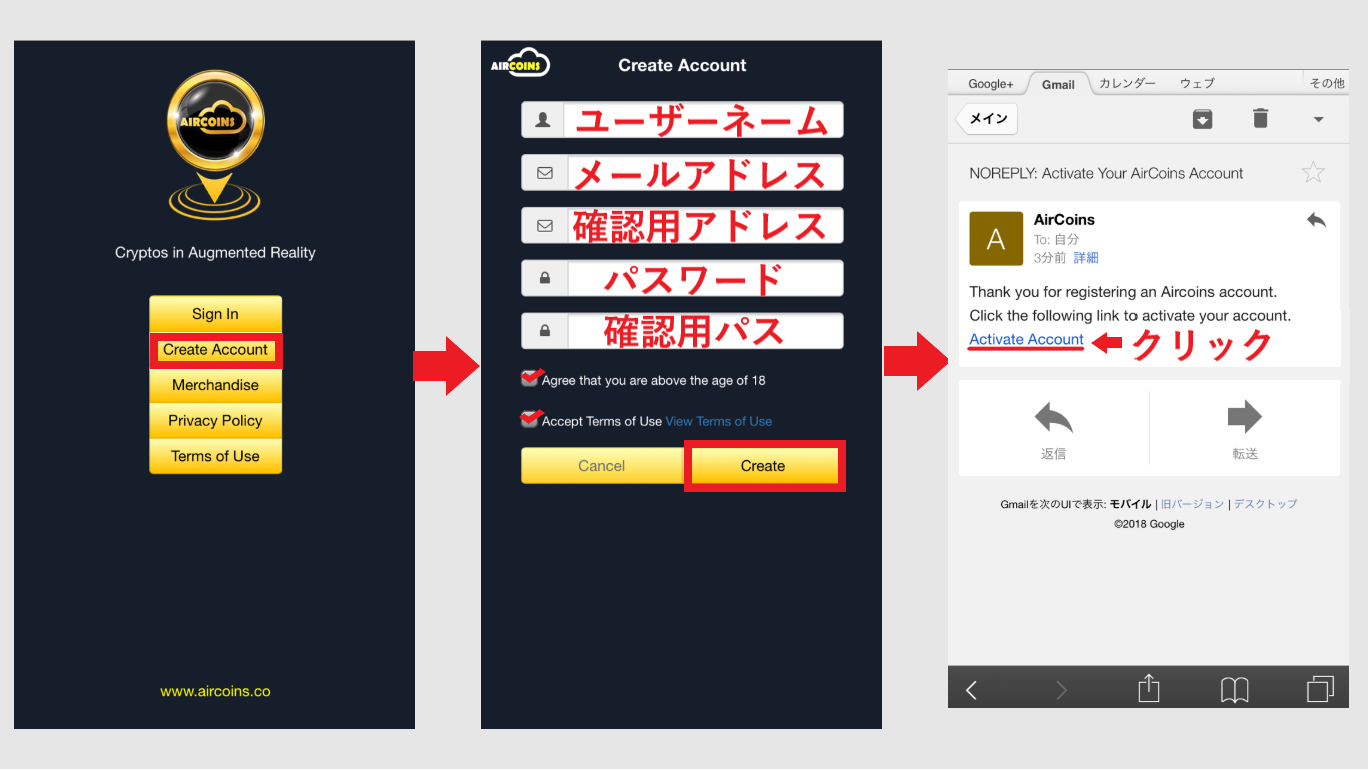
Task: Tap the 返信 reply button
Action: (x=1054, y=430)
